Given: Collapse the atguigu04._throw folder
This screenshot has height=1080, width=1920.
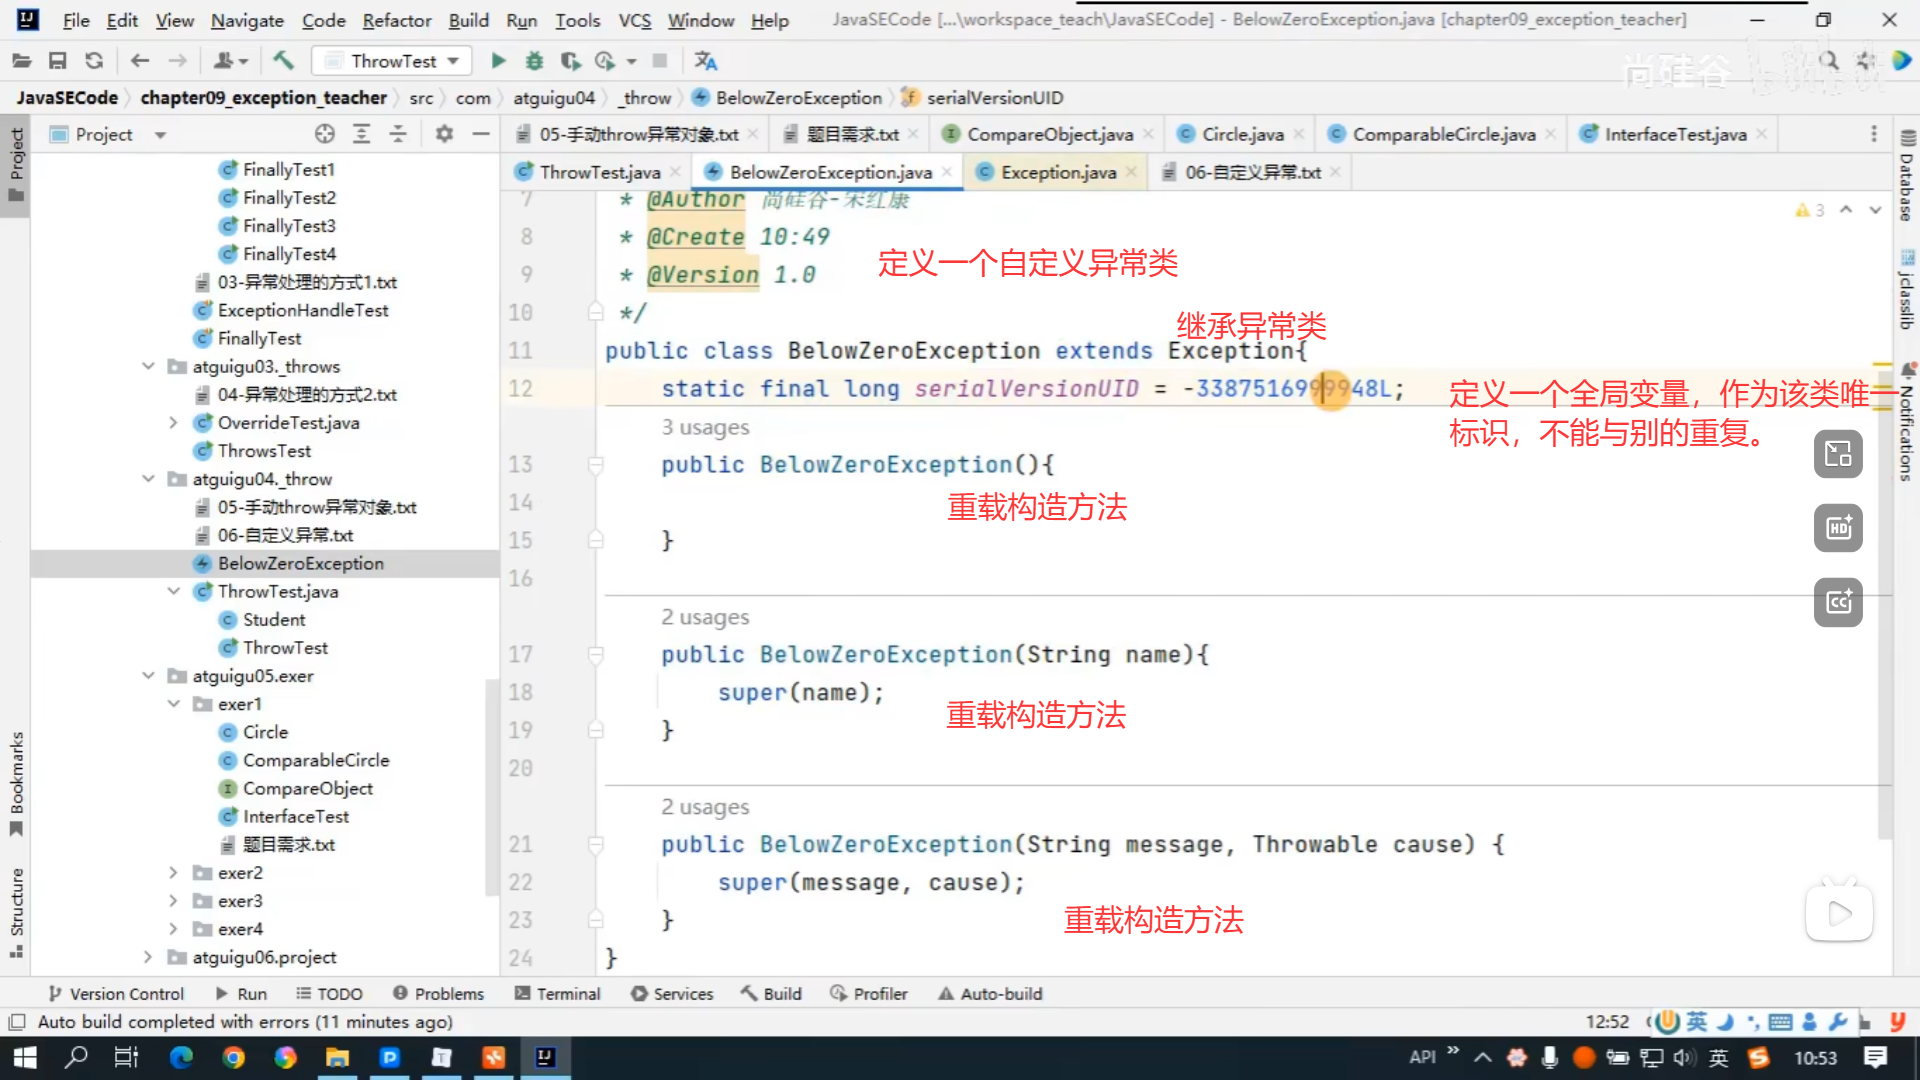Looking at the screenshot, I should (148, 479).
